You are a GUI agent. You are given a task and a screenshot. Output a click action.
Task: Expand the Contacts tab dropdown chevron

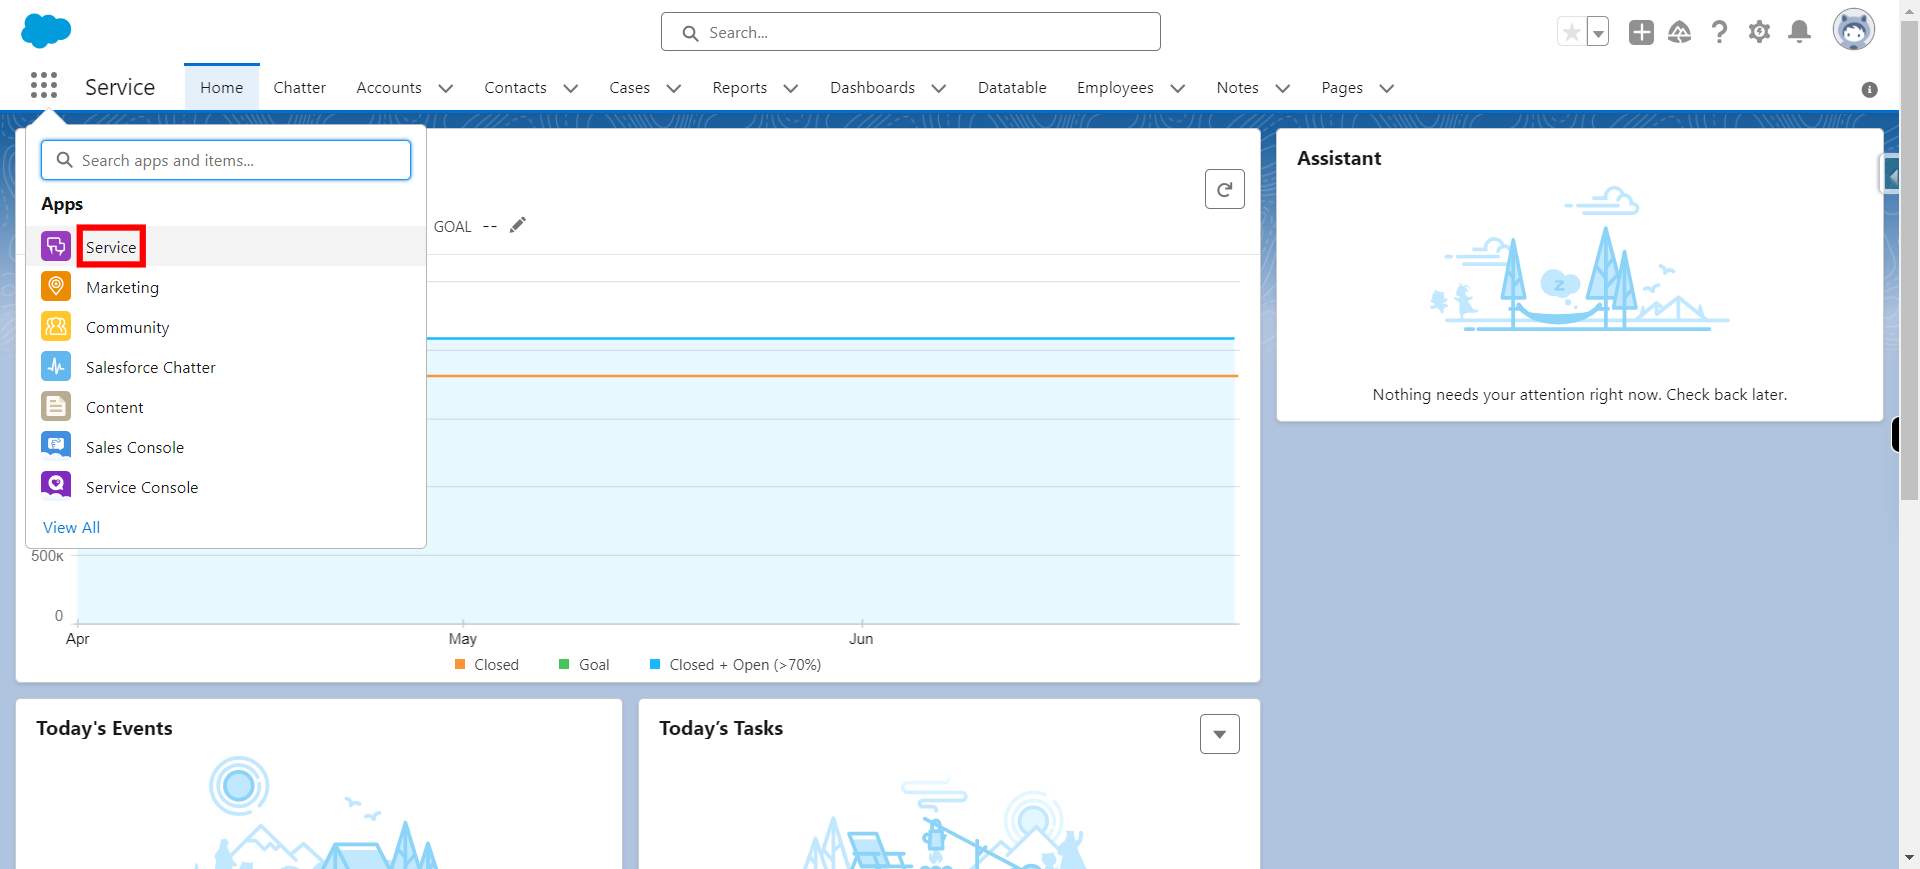(x=571, y=88)
